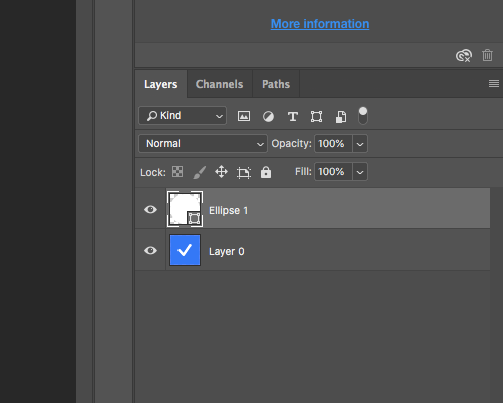Filter for shape layers icon
Image resolution: width=503 pixels, height=403 pixels.
[x=316, y=116]
